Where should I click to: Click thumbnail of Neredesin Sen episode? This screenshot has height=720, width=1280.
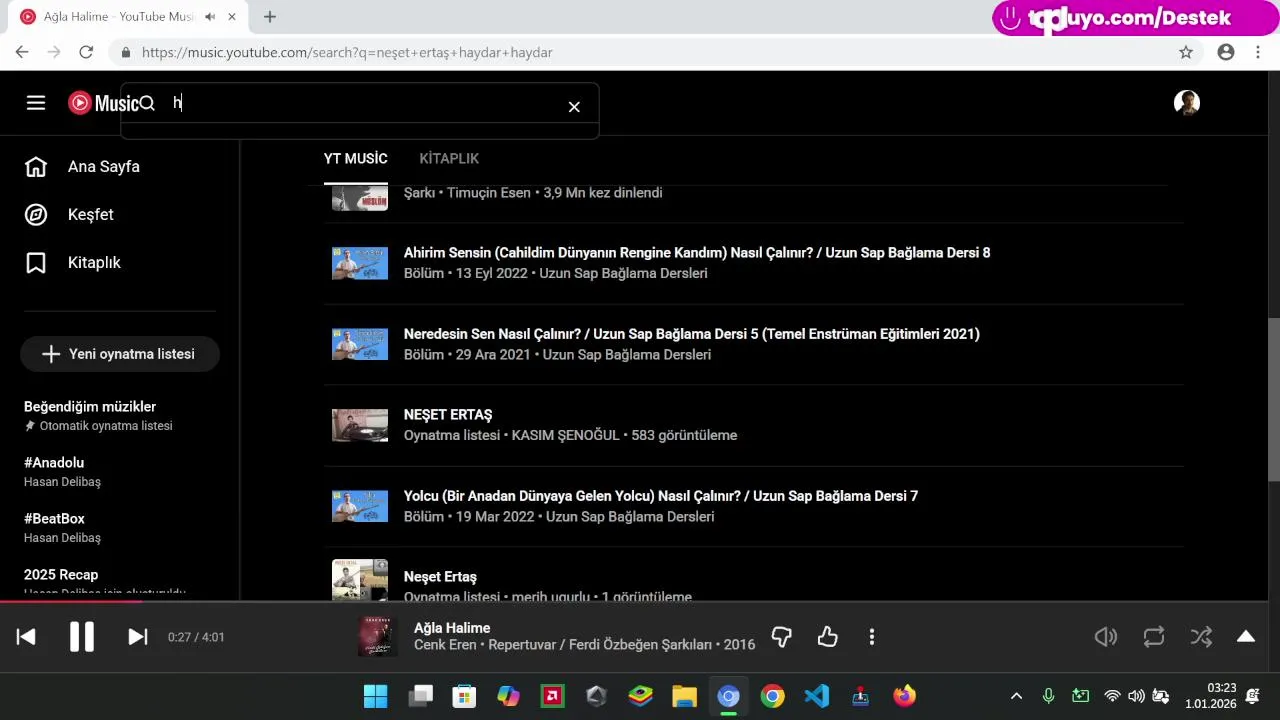tap(360, 344)
